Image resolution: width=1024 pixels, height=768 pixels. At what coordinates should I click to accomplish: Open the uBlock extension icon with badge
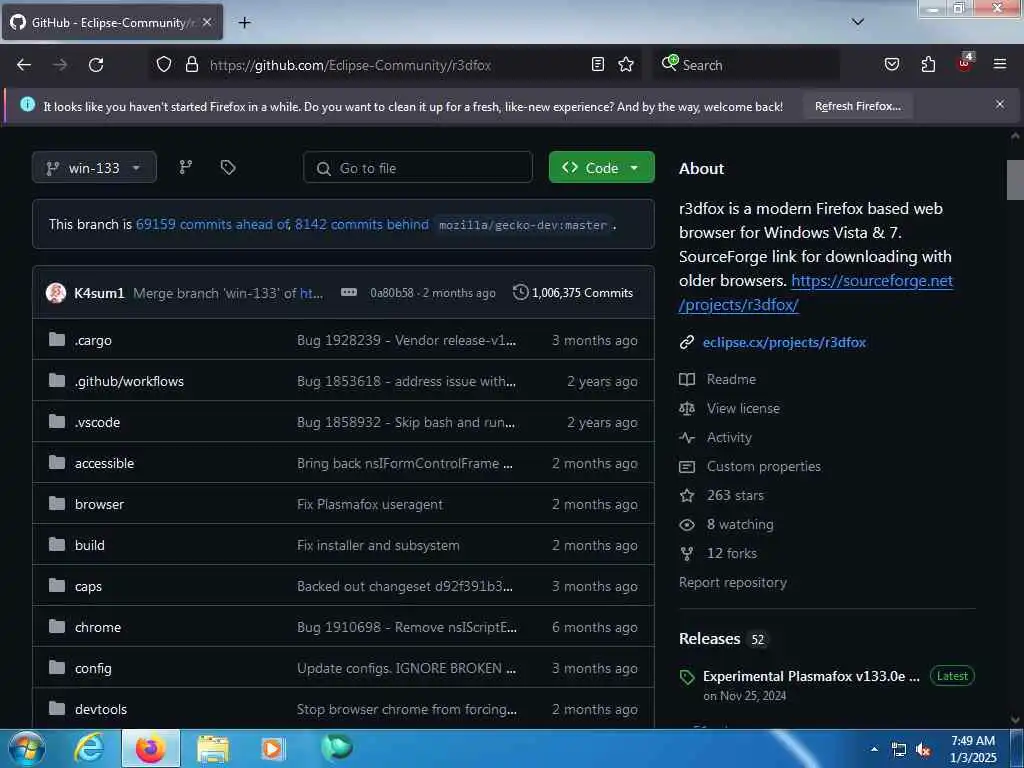pyautogui.click(x=965, y=63)
